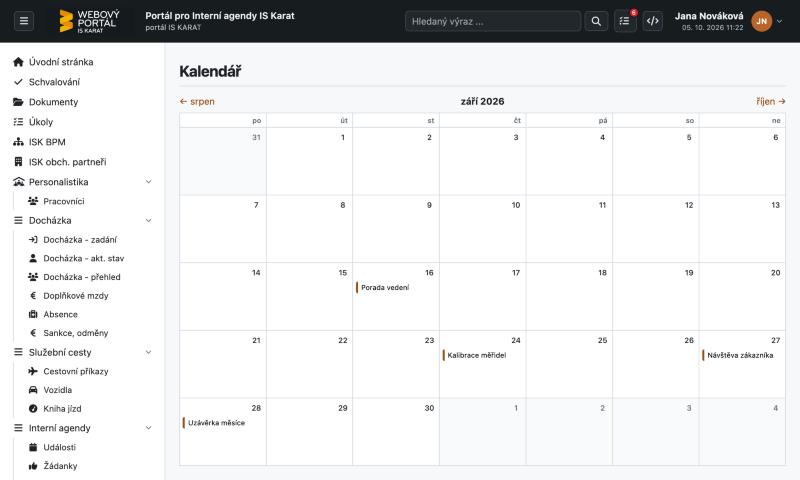Open the Kalibrace měřidel event
The height and width of the screenshot is (480, 800).
click(x=474, y=355)
